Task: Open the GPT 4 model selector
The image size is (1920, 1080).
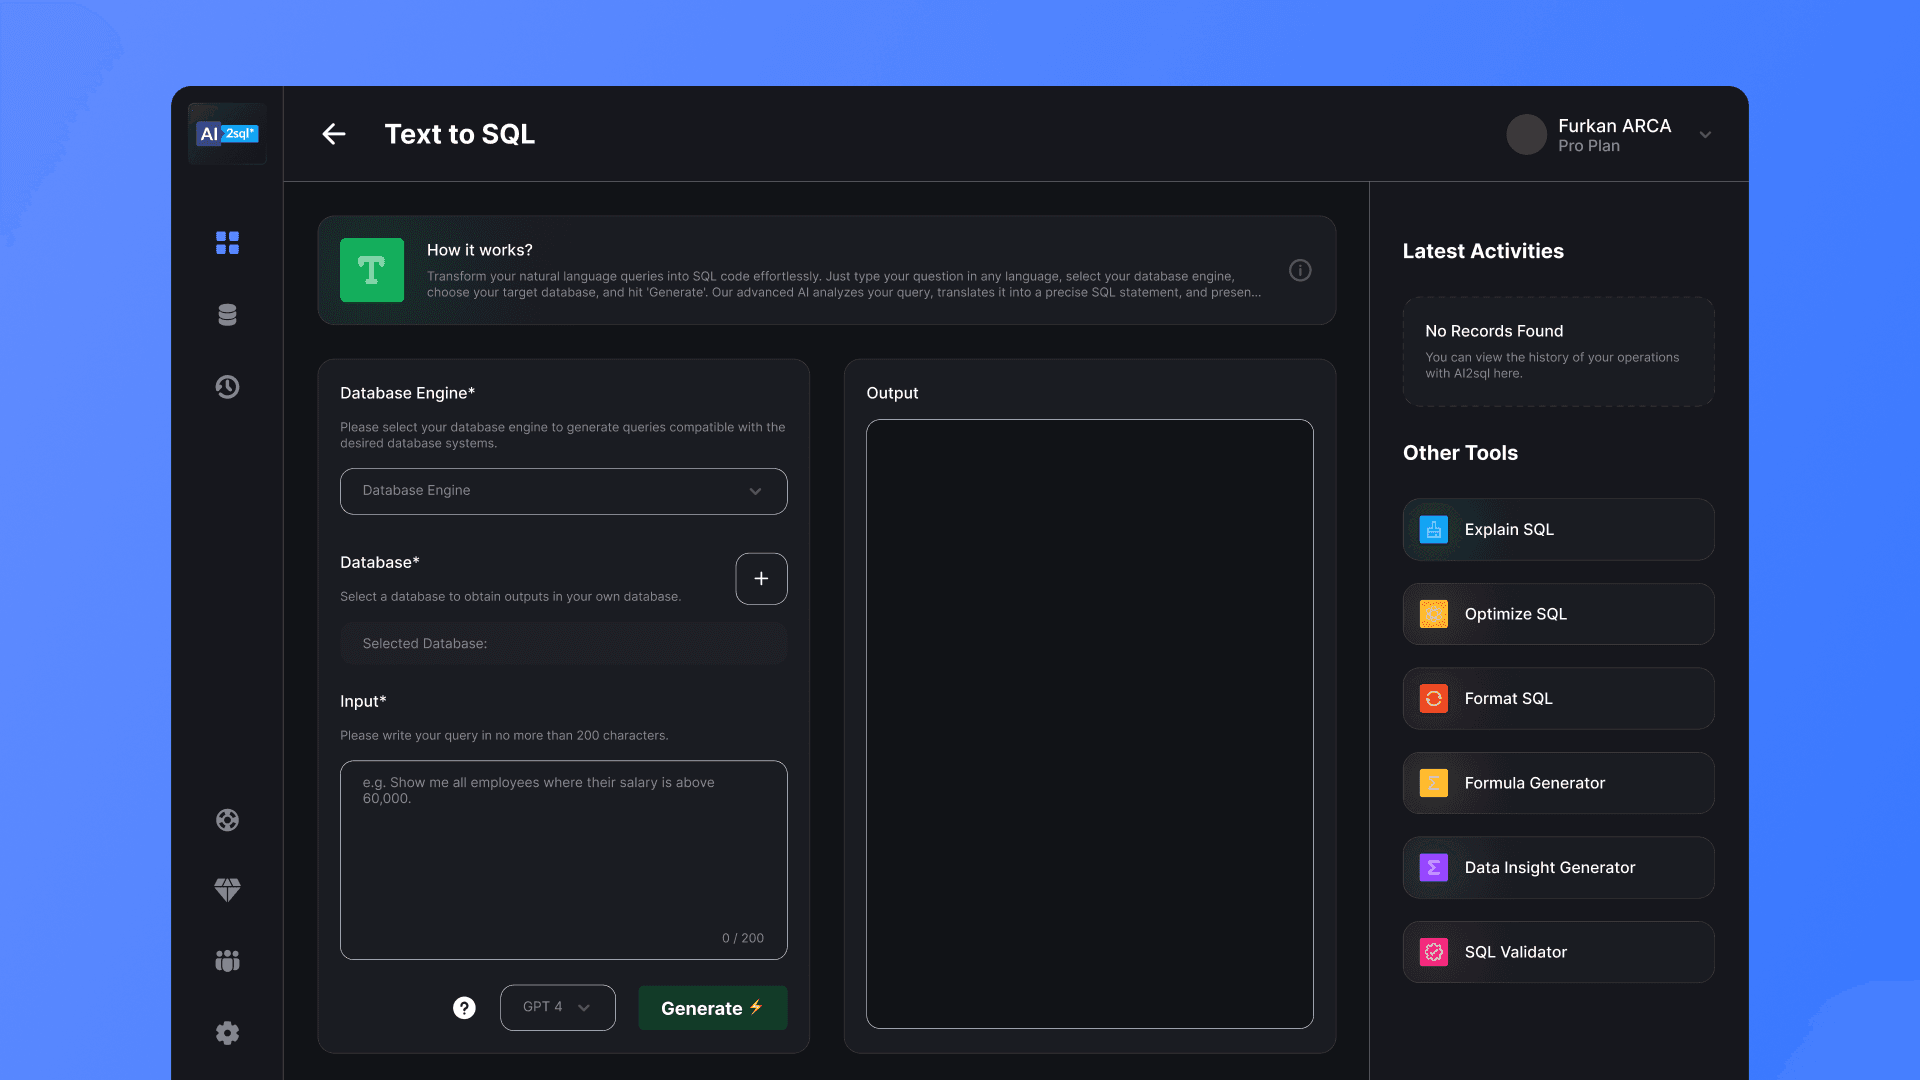Action: pos(557,1007)
